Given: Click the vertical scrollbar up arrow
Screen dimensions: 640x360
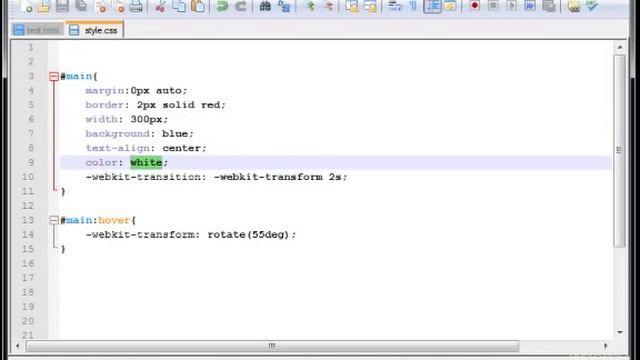Looking at the screenshot, I should 620,47.
